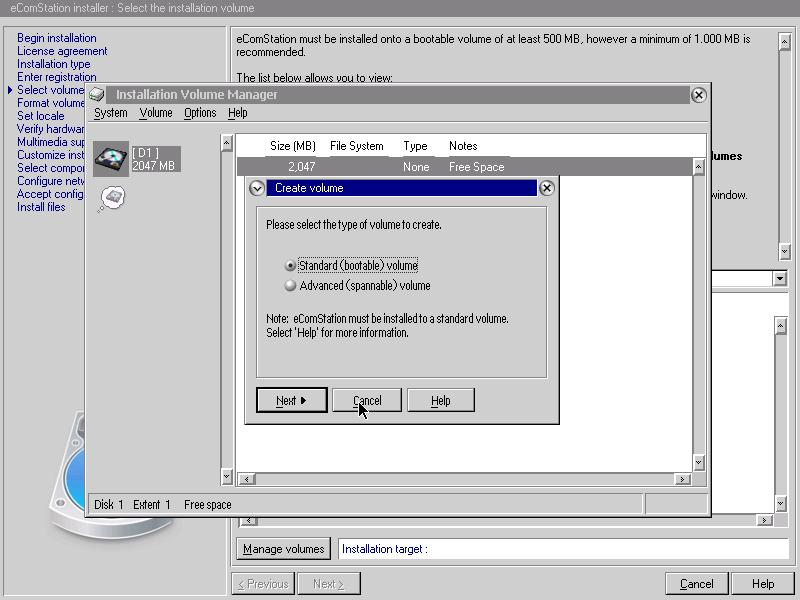Image resolution: width=800 pixels, height=600 pixels.
Task: Click the Notes column header
Action: click(x=463, y=146)
